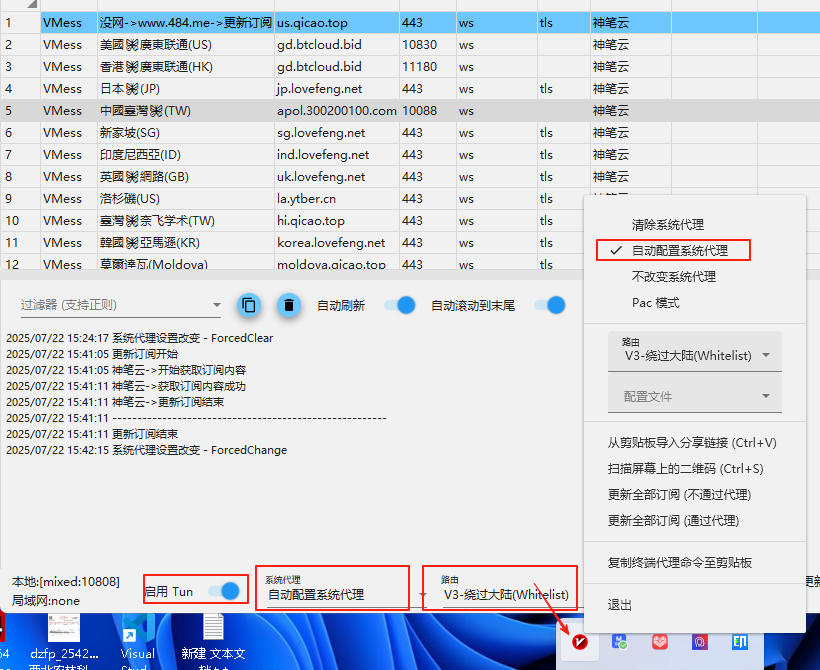This screenshot has height=670, width=820.
Task: Open the 路由 dropdown in tray menu
Action: (694, 351)
